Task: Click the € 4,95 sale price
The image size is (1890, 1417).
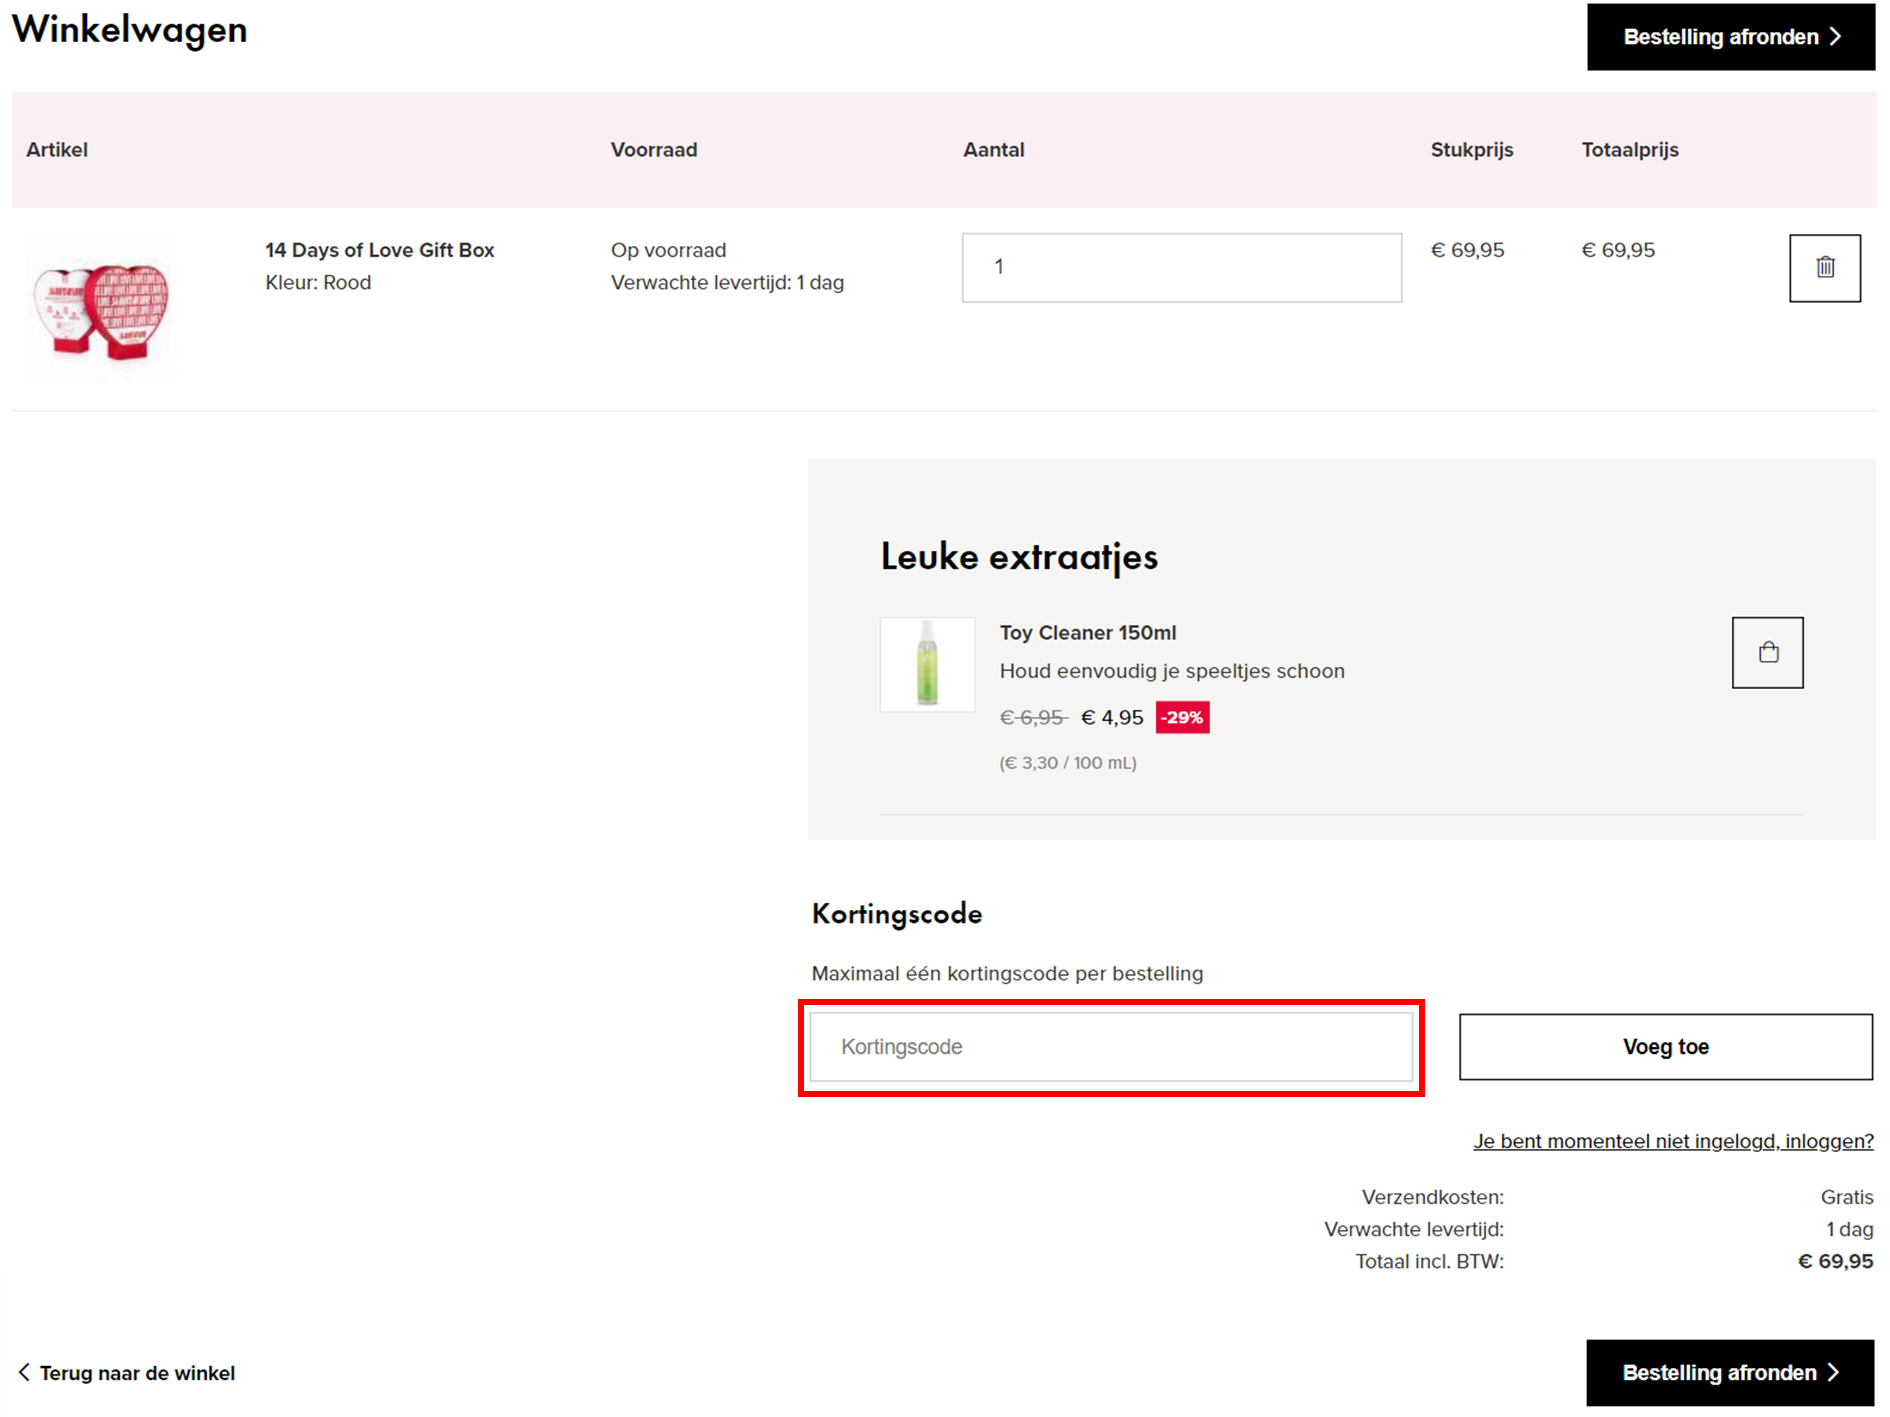Action: coord(1112,718)
